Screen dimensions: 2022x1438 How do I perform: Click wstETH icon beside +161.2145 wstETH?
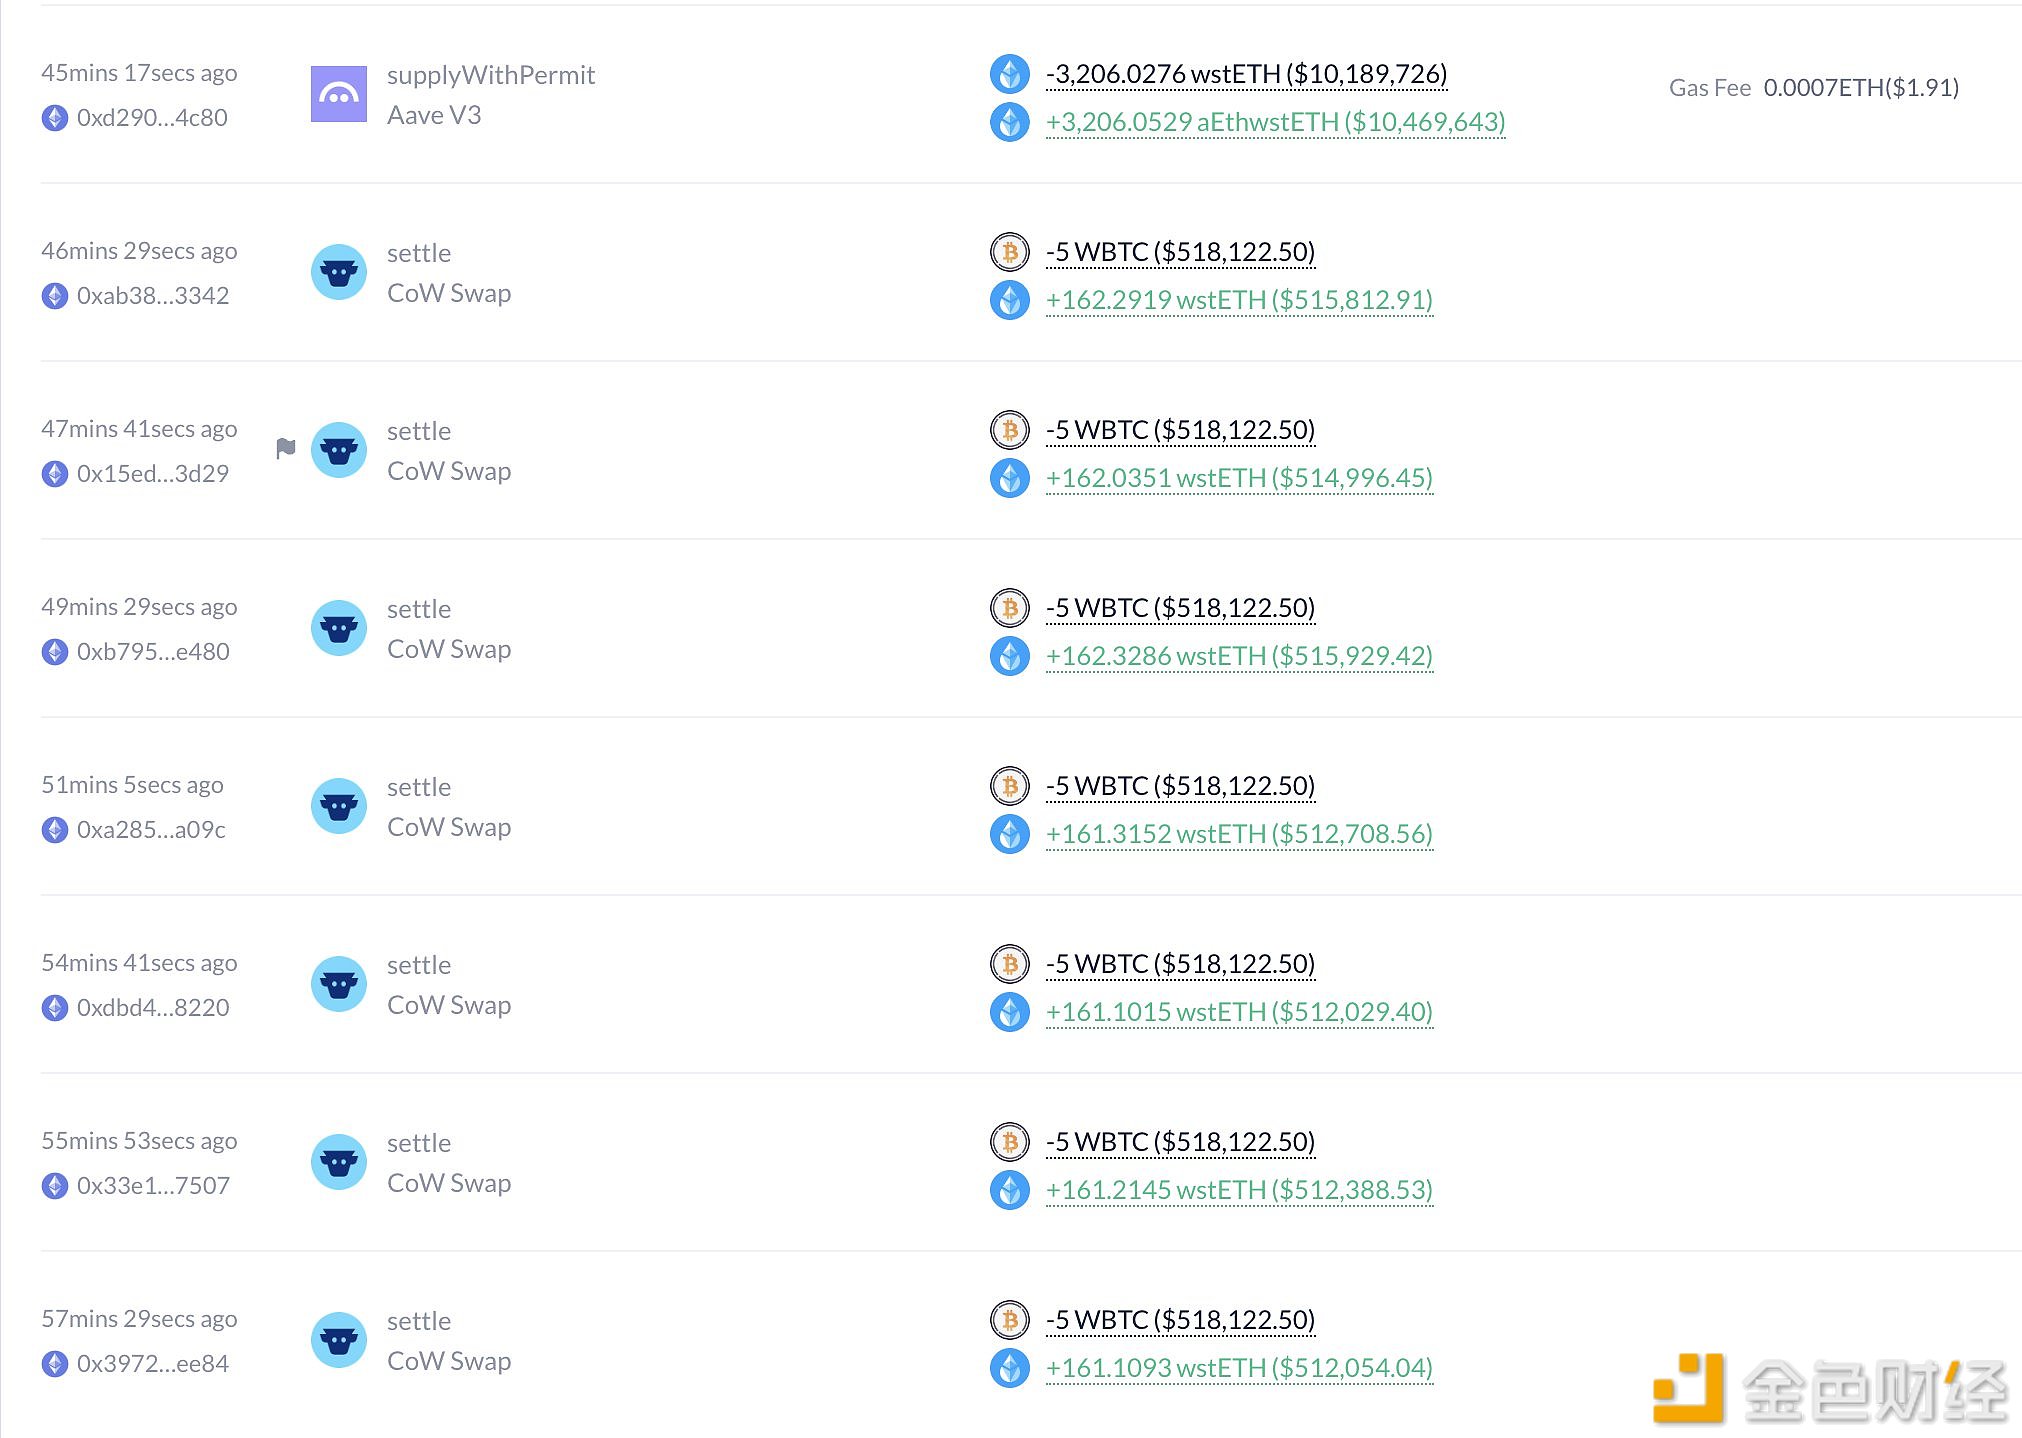pyautogui.click(x=1010, y=1190)
